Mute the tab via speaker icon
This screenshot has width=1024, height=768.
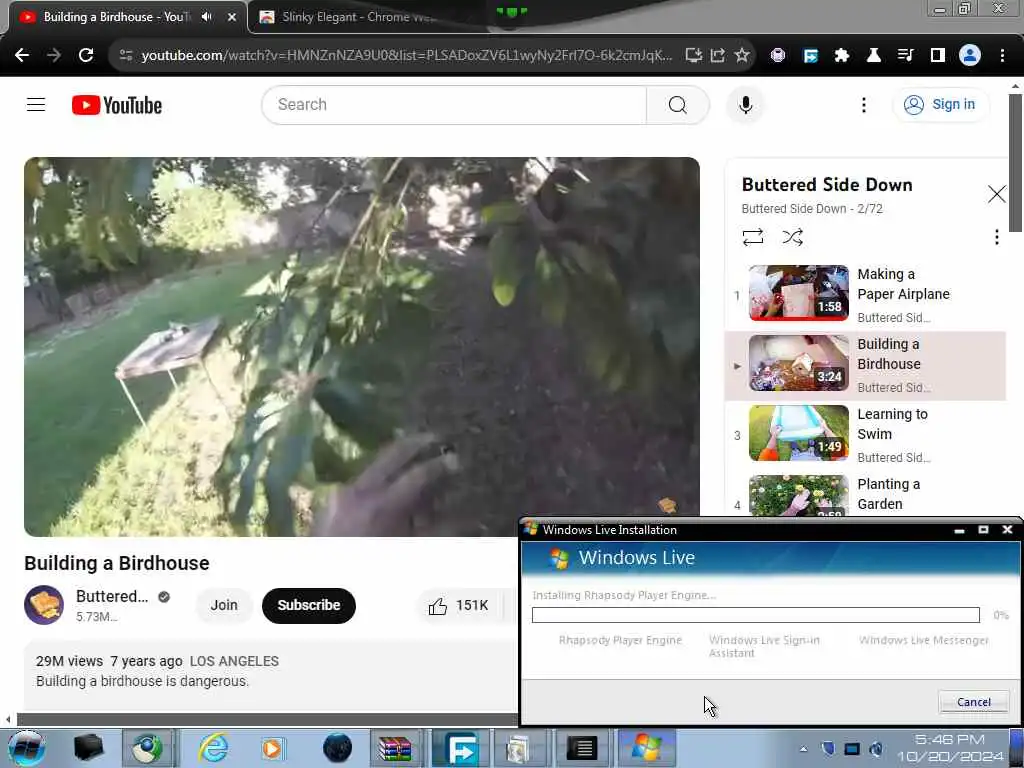[207, 17]
